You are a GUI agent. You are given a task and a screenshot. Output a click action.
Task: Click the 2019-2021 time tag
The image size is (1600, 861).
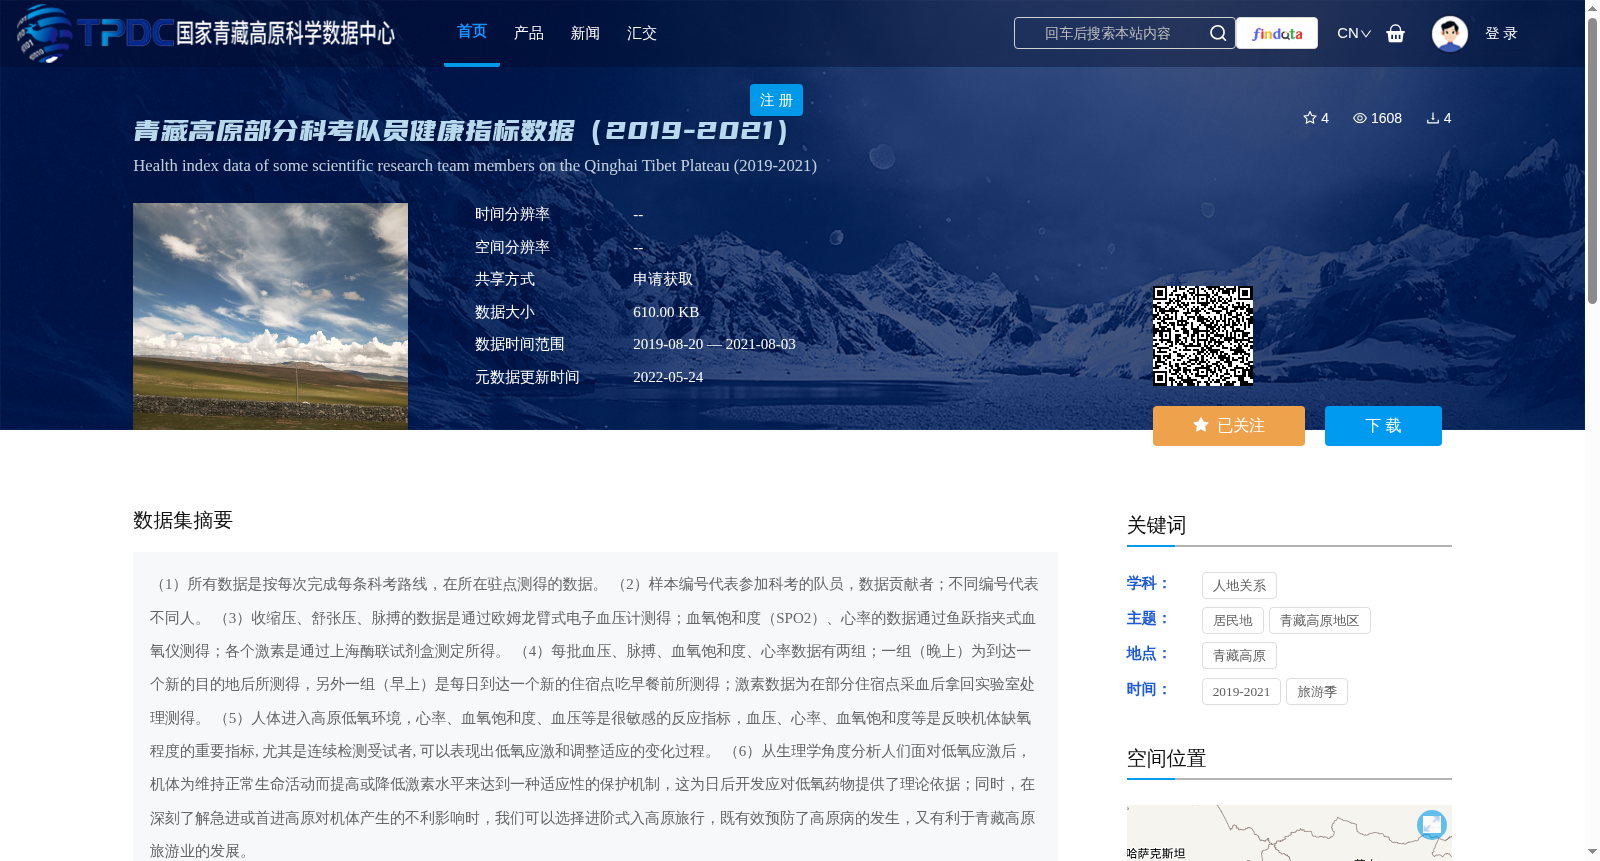point(1241,691)
